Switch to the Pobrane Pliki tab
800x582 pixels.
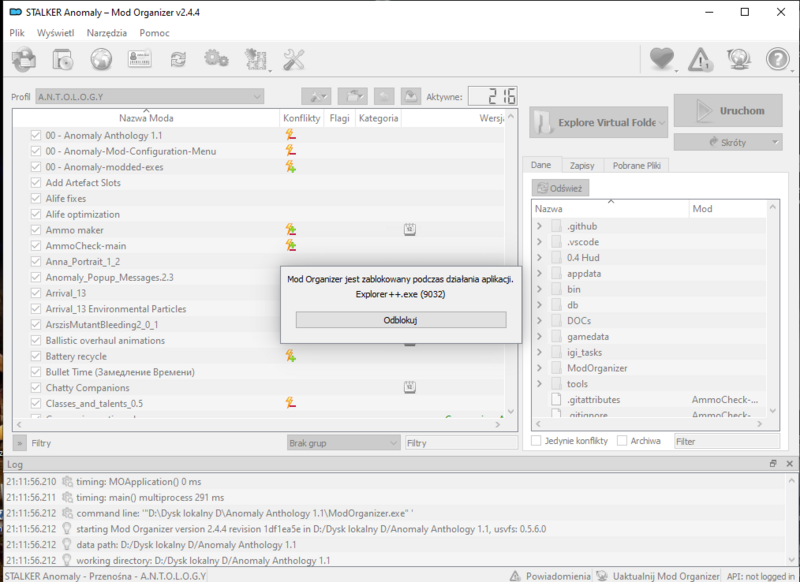pyautogui.click(x=636, y=165)
